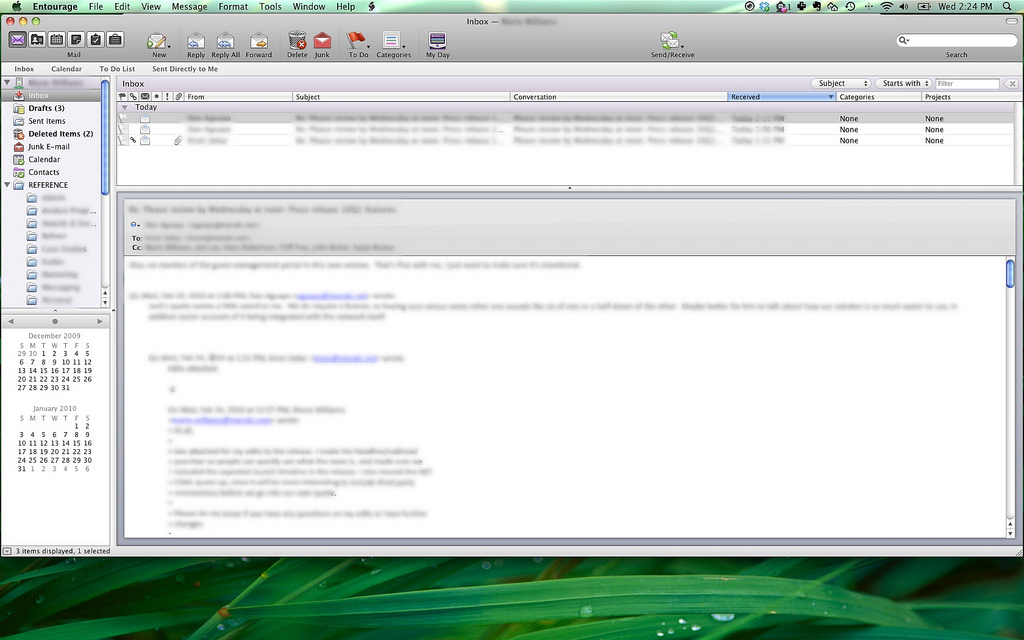Click the Filter text field

(x=967, y=84)
